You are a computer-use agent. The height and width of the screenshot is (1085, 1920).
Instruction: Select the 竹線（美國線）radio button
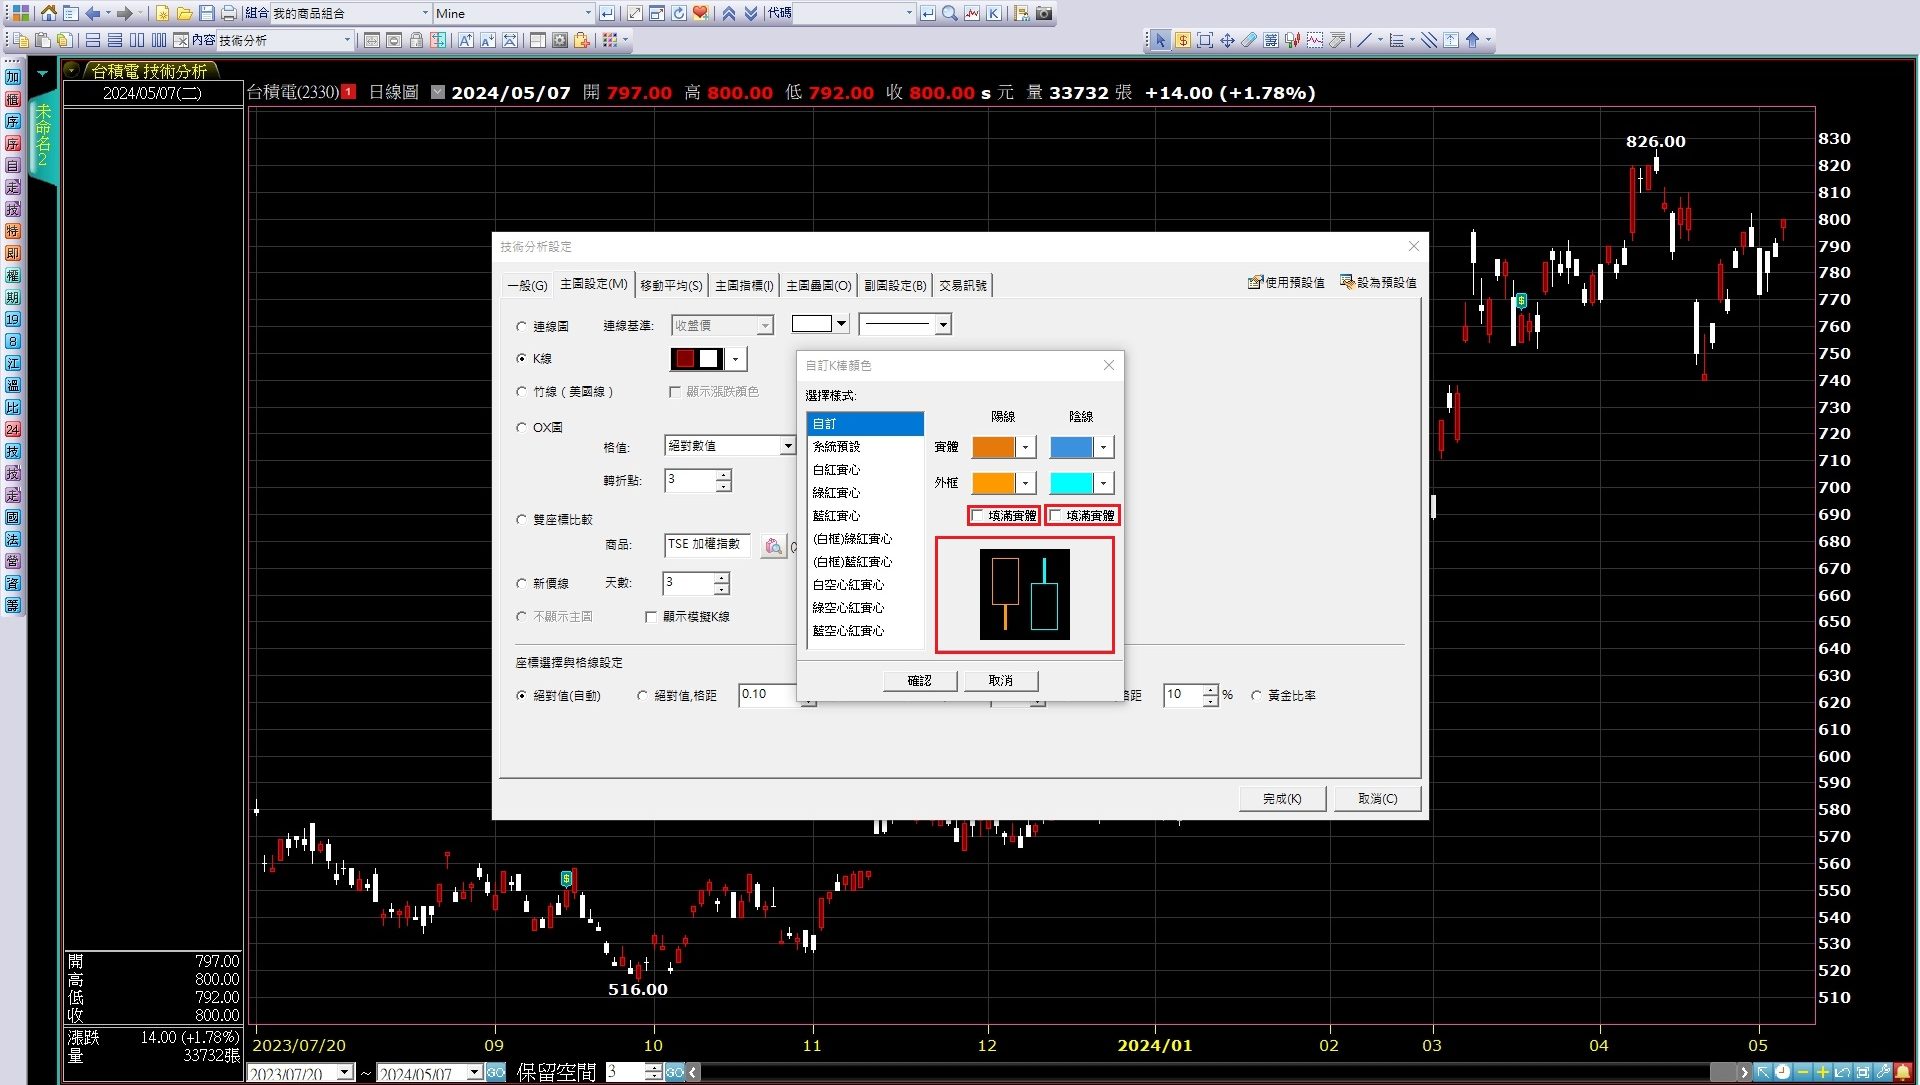[x=521, y=391]
